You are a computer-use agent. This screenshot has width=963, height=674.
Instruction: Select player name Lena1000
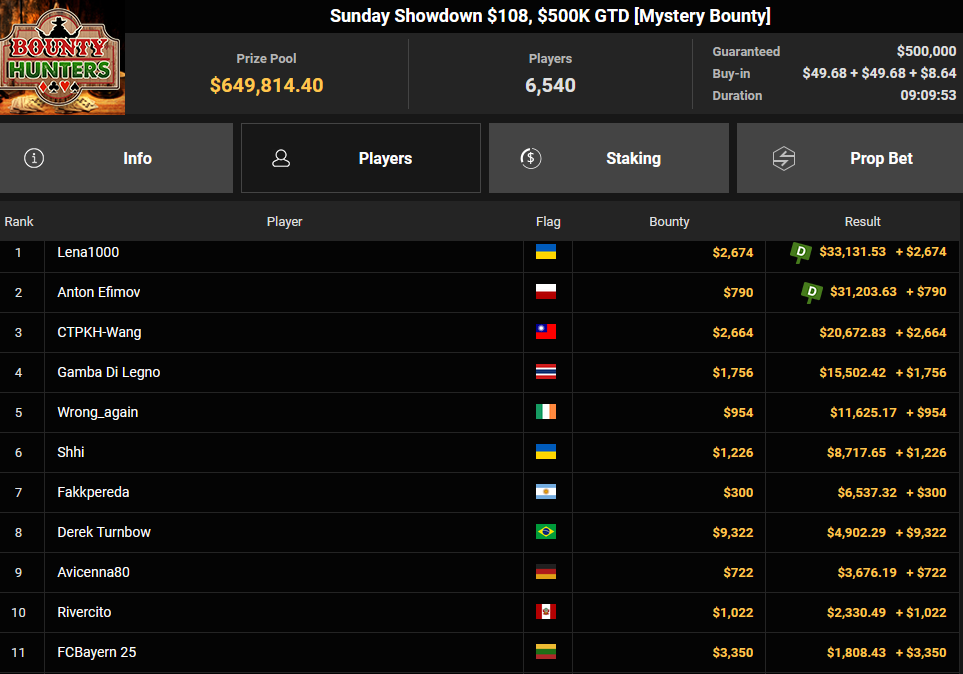pos(88,252)
